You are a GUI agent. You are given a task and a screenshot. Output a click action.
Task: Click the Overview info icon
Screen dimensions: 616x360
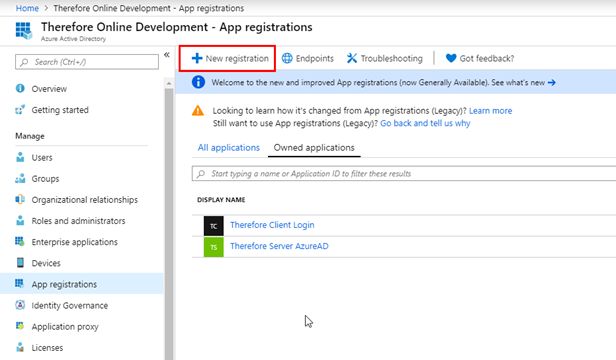[x=20, y=88]
